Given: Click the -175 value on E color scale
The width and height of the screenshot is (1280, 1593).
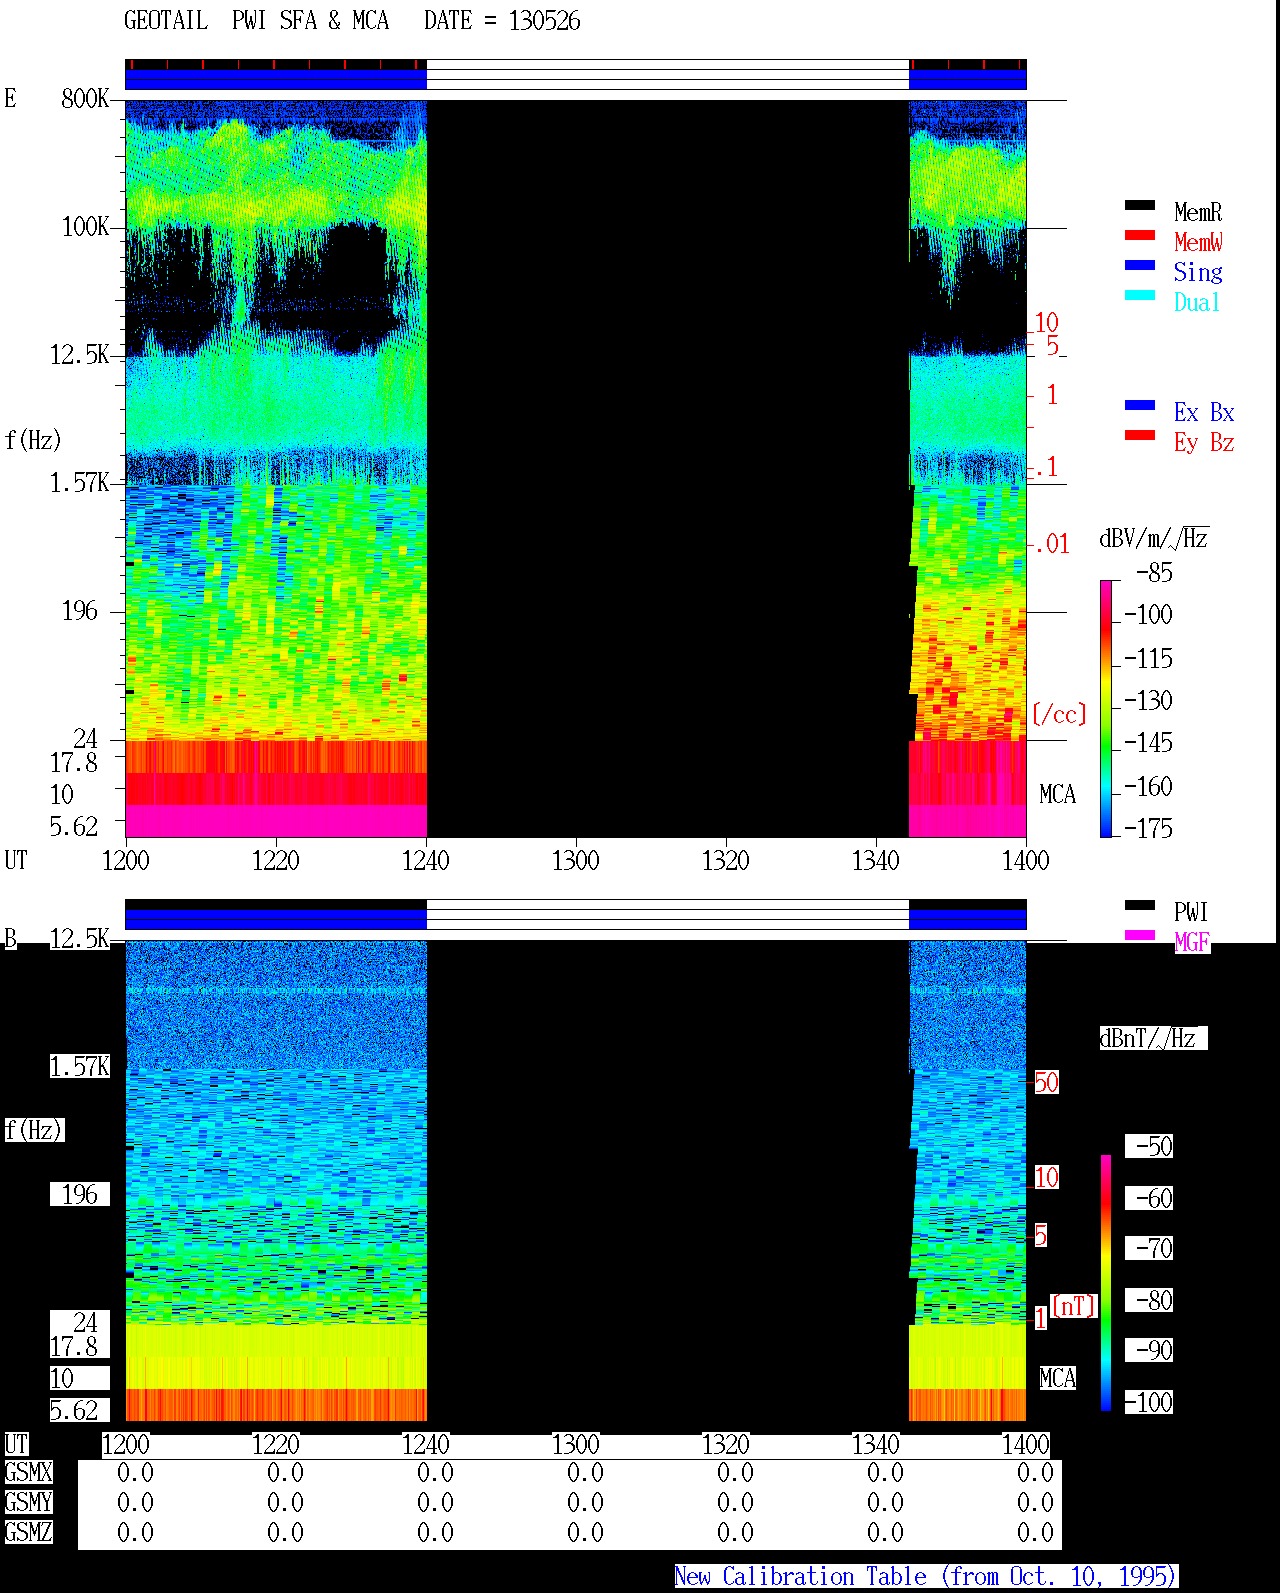Looking at the screenshot, I should pyautogui.click(x=1148, y=828).
